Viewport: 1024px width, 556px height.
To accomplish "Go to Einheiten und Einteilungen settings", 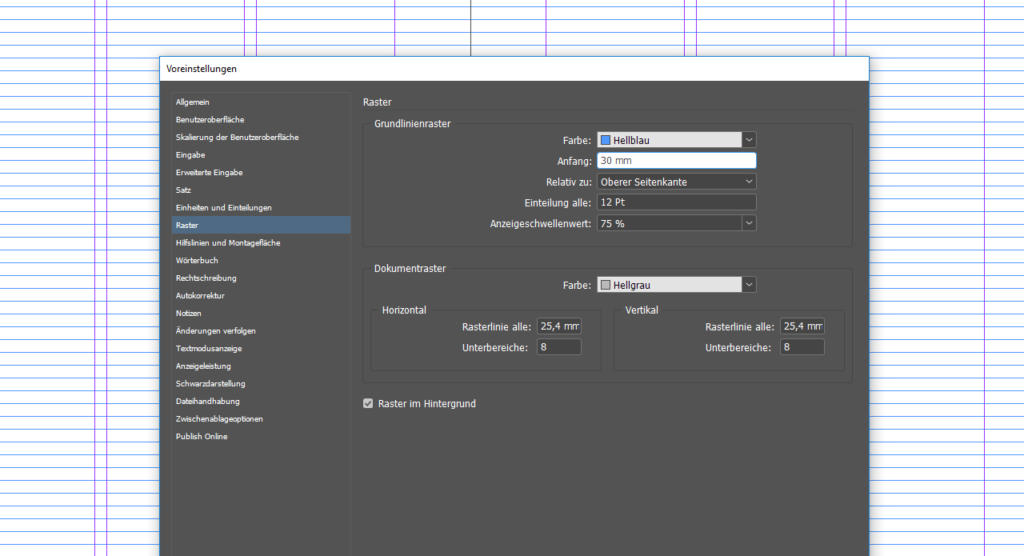I will 223,207.
